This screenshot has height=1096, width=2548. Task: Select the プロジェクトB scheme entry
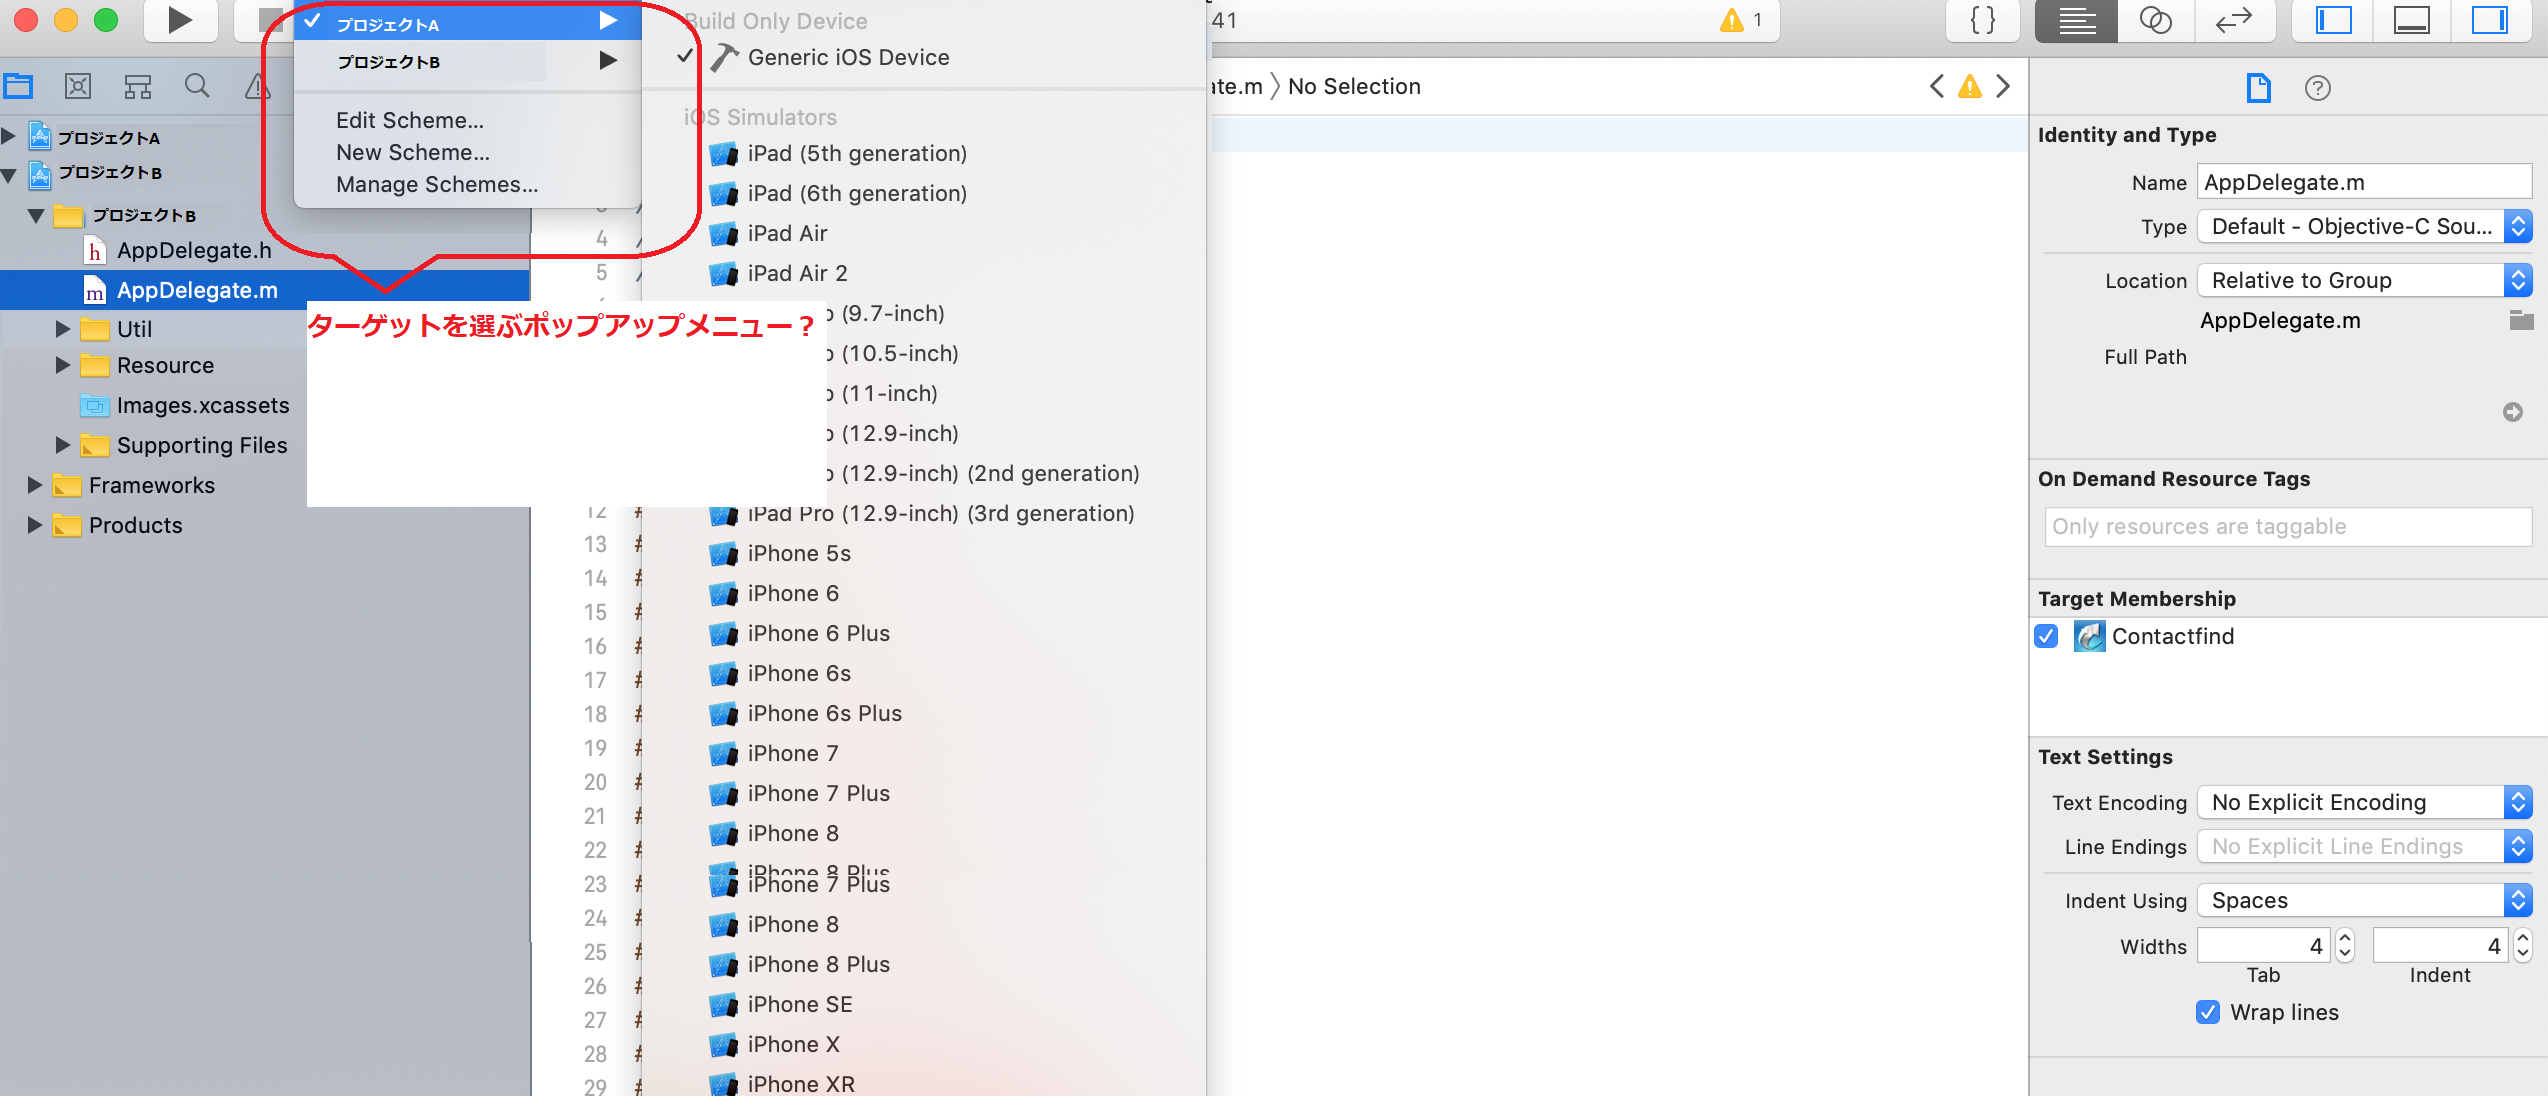pos(467,61)
